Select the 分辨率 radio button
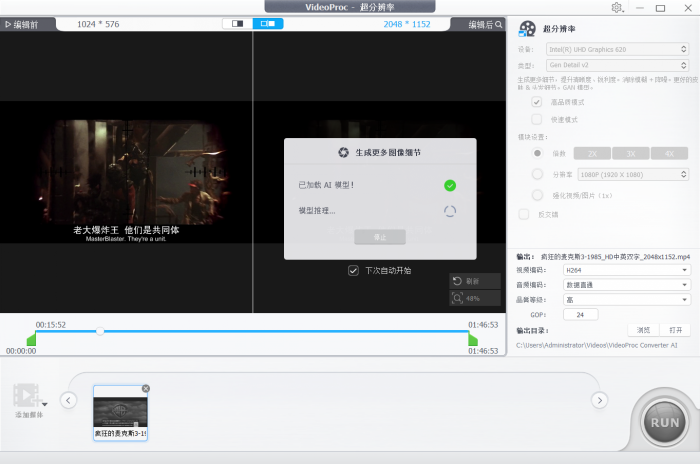 click(537, 174)
